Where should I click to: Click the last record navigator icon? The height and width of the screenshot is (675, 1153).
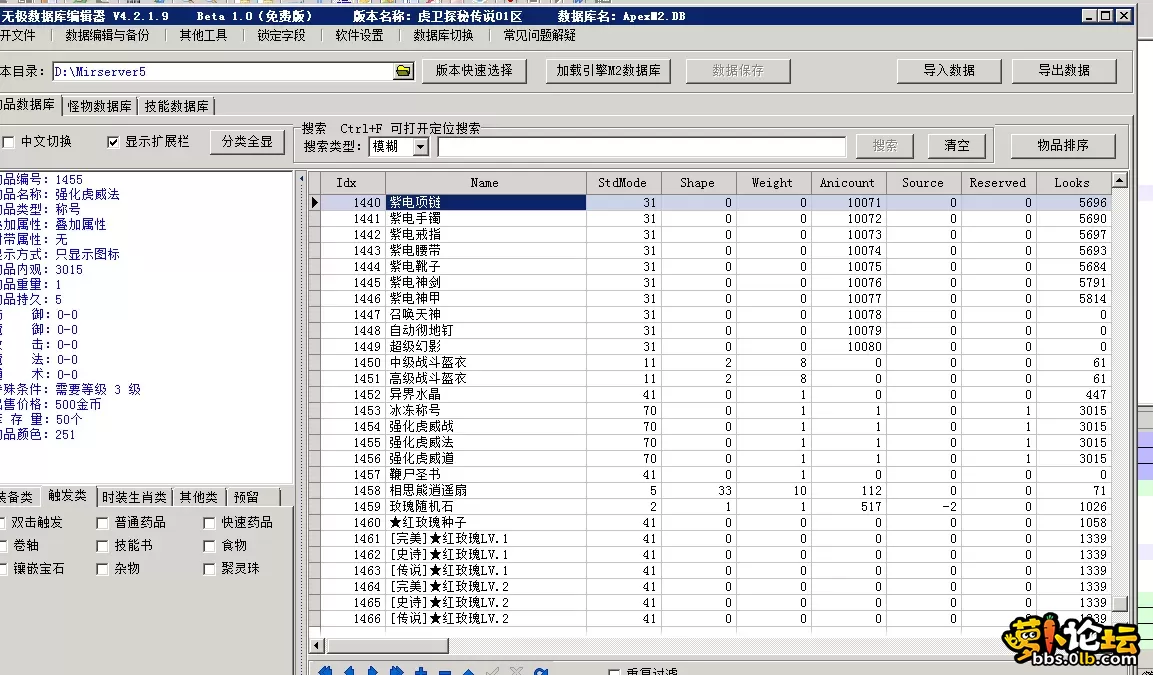click(x=397, y=670)
